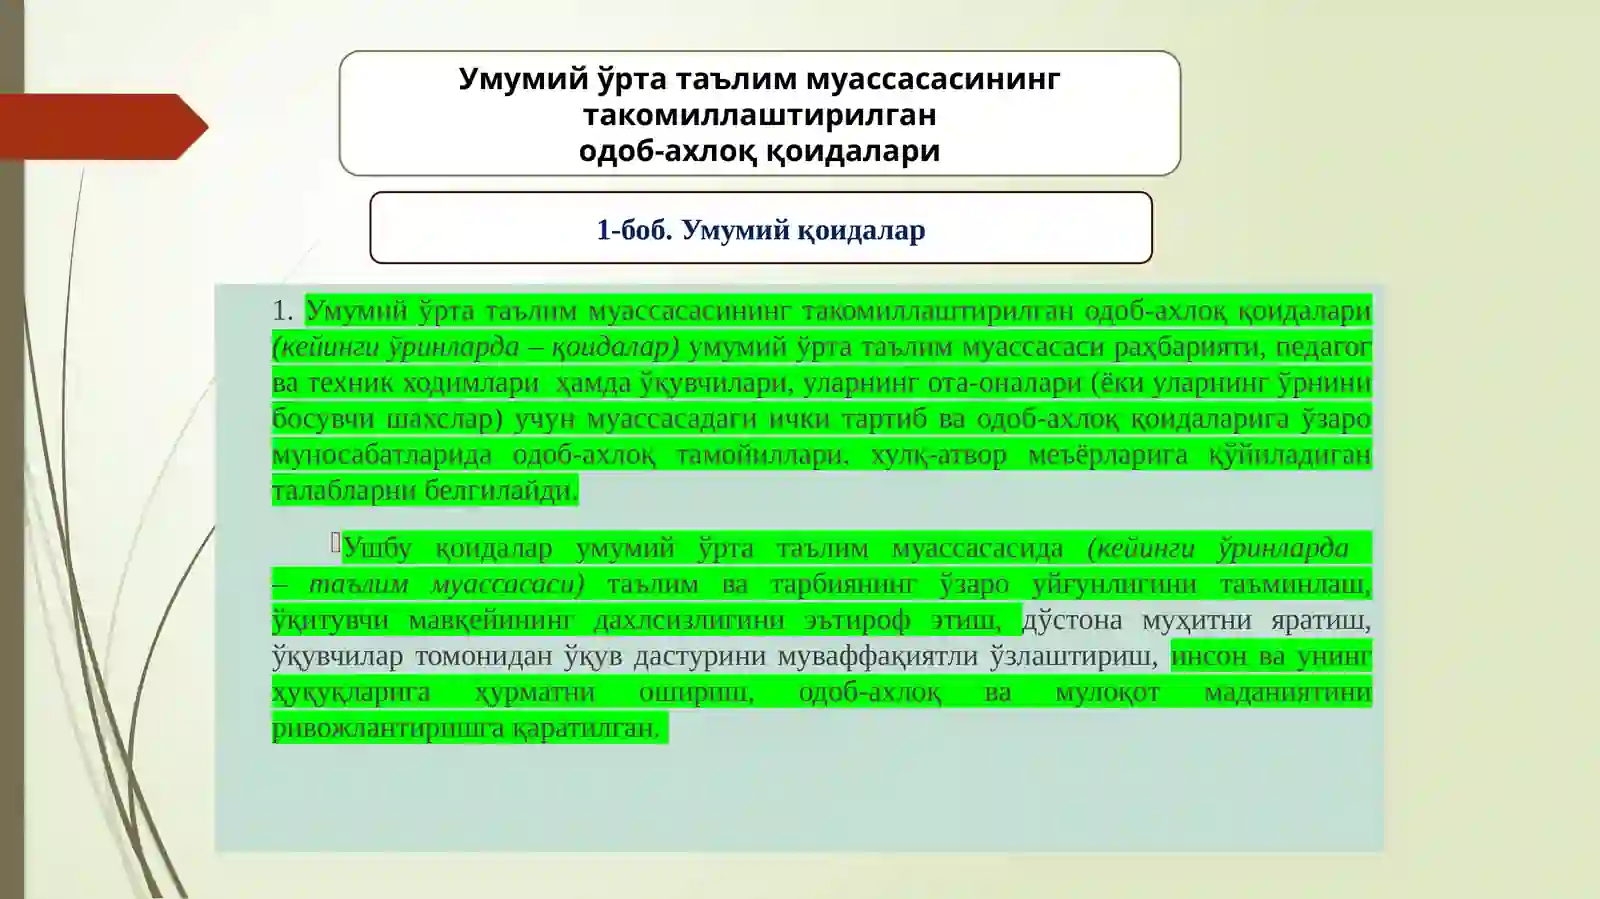Viewport: 1600px width, 899px height.
Task: Click the slide title 'Умумий ўрта таълим муассасасининг'
Action: coord(759,79)
